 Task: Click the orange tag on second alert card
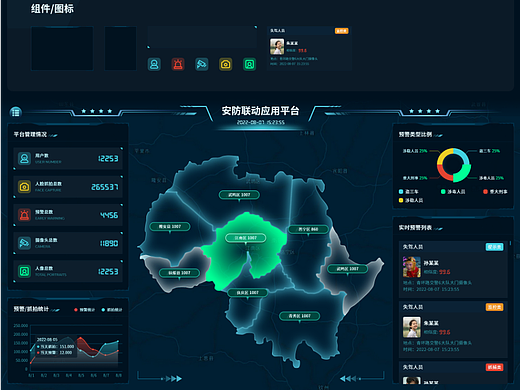click(x=494, y=307)
